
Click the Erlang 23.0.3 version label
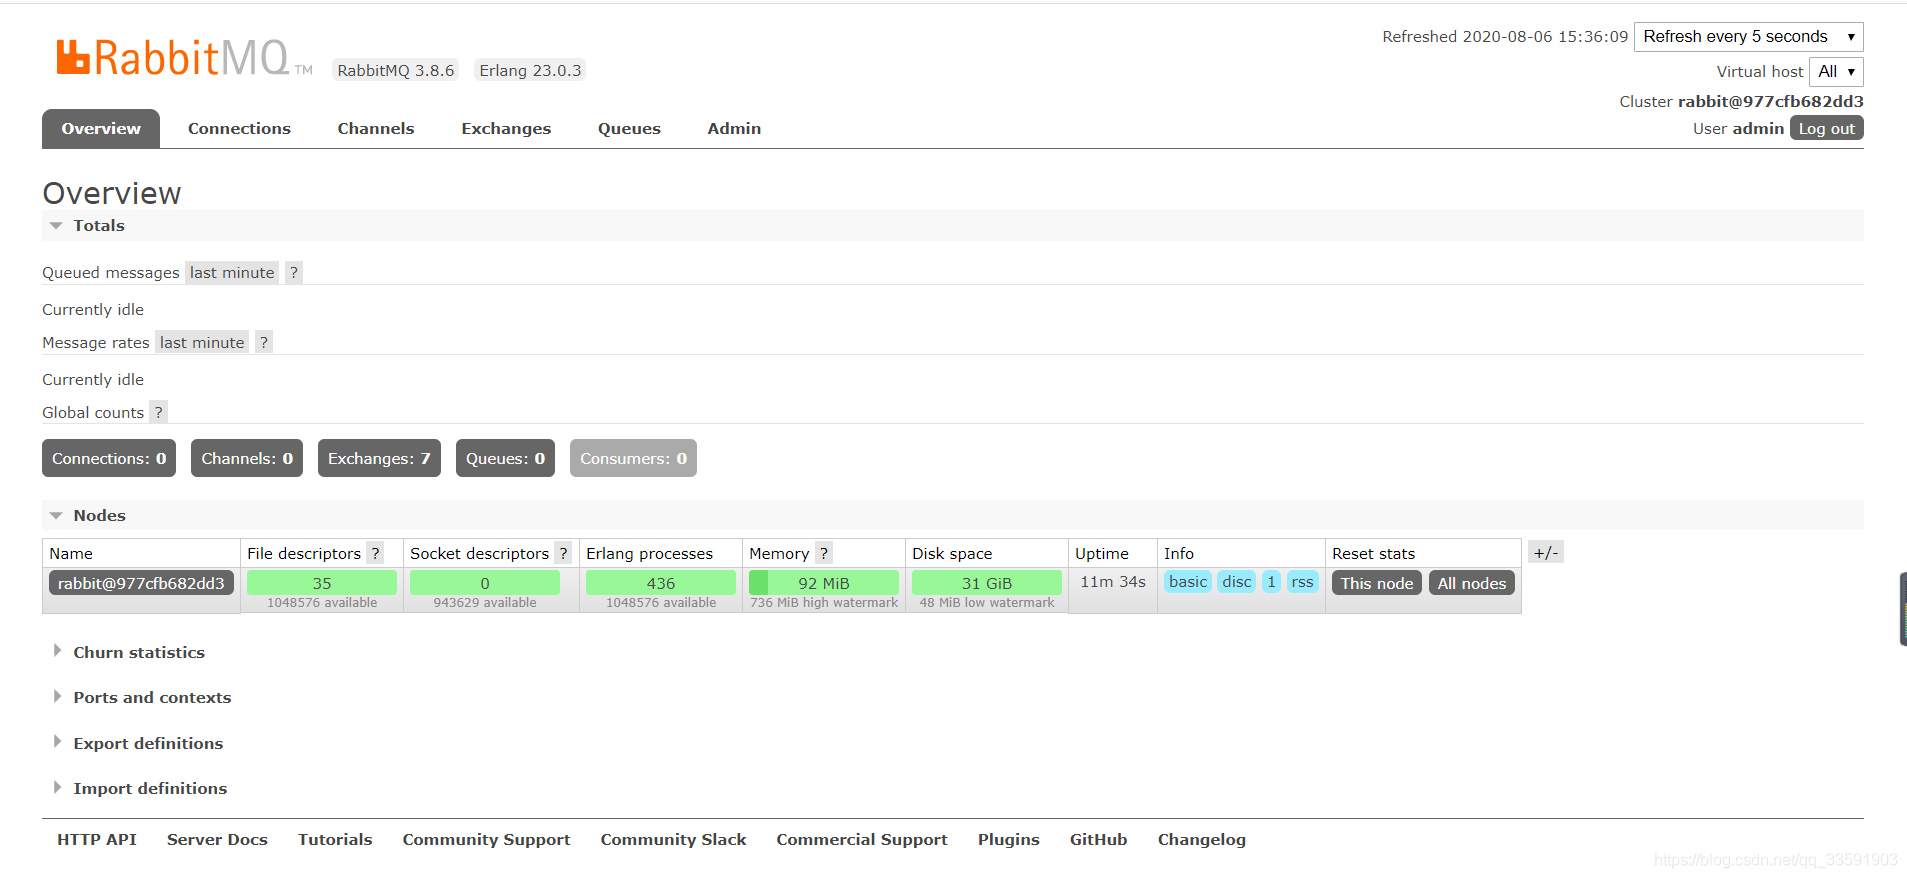coord(530,70)
